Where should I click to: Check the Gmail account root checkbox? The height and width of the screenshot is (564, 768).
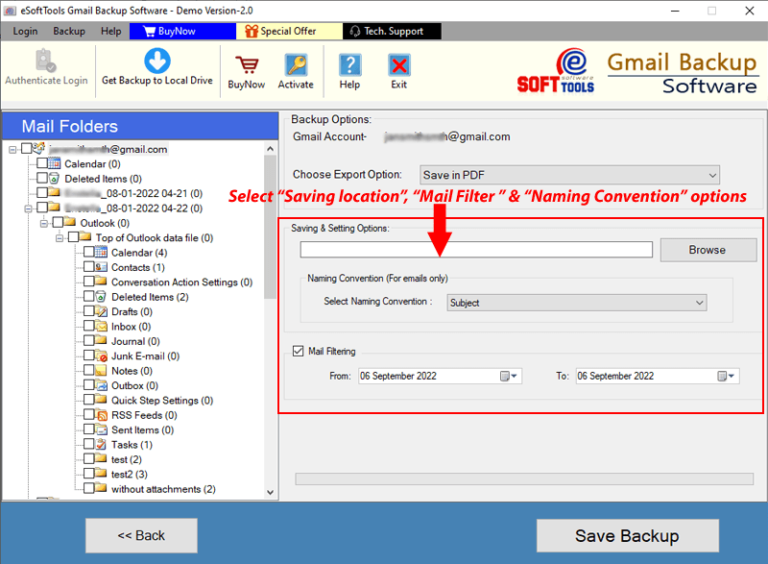pyautogui.click(x=26, y=148)
